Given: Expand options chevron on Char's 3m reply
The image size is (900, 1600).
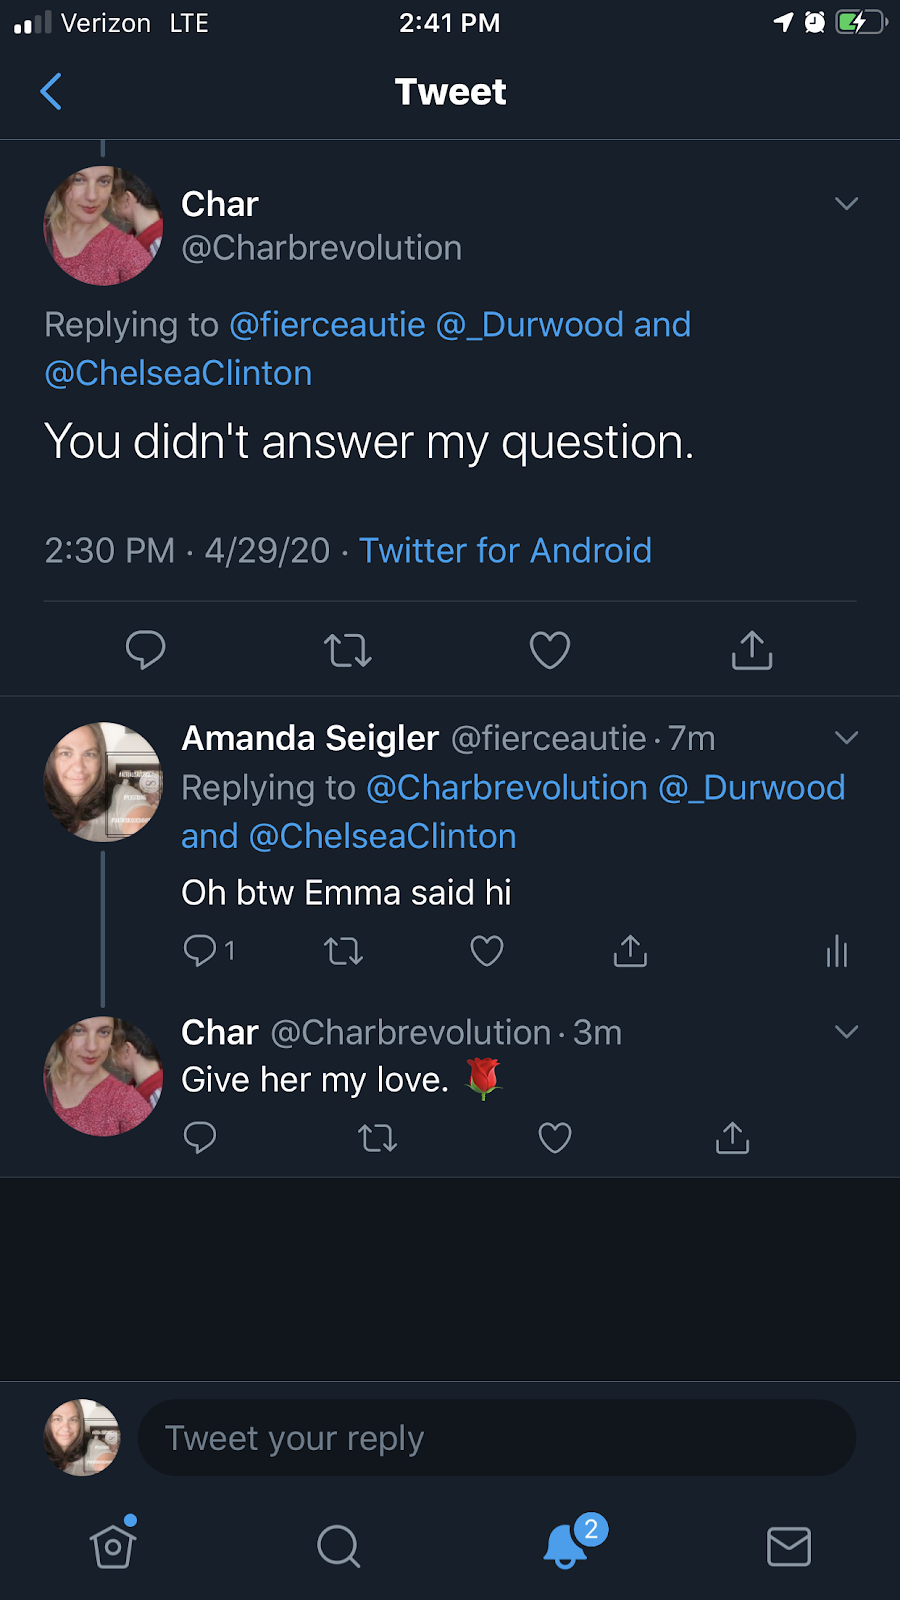Looking at the screenshot, I should click(846, 1032).
